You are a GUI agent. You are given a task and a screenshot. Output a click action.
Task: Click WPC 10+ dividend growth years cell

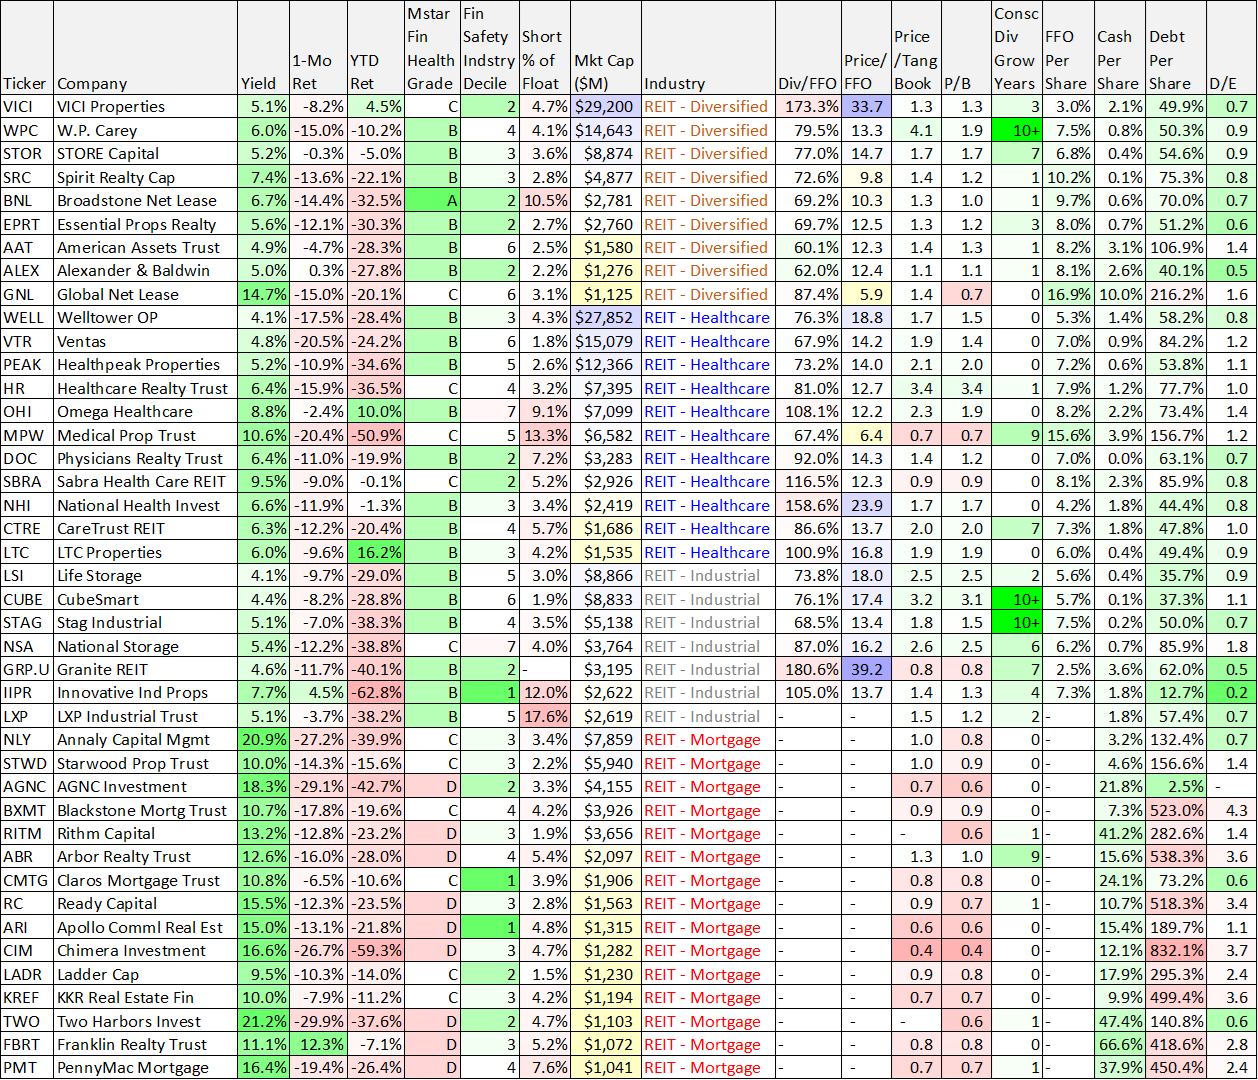tap(1017, 130)
